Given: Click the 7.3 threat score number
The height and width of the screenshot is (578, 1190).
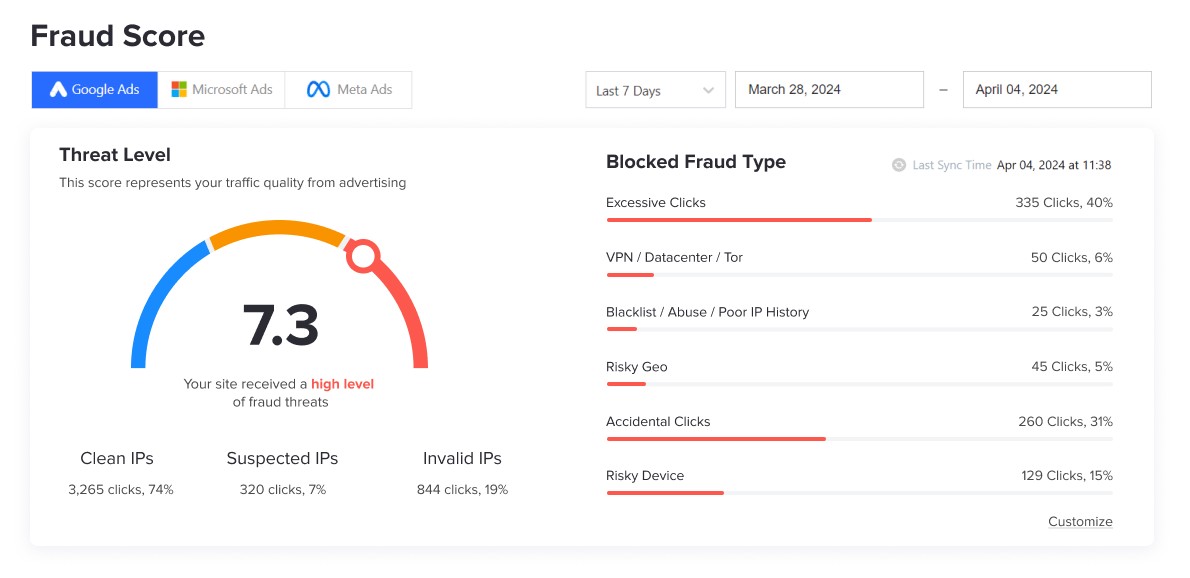Looking at the screenshot, I should coord(282,325).
